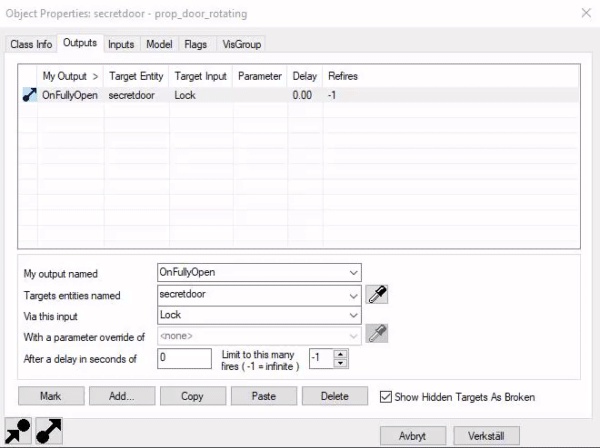The width and height of the screenshot is (600, 448).
Task: Go to the Flags tab
Action: click(196, 44)
